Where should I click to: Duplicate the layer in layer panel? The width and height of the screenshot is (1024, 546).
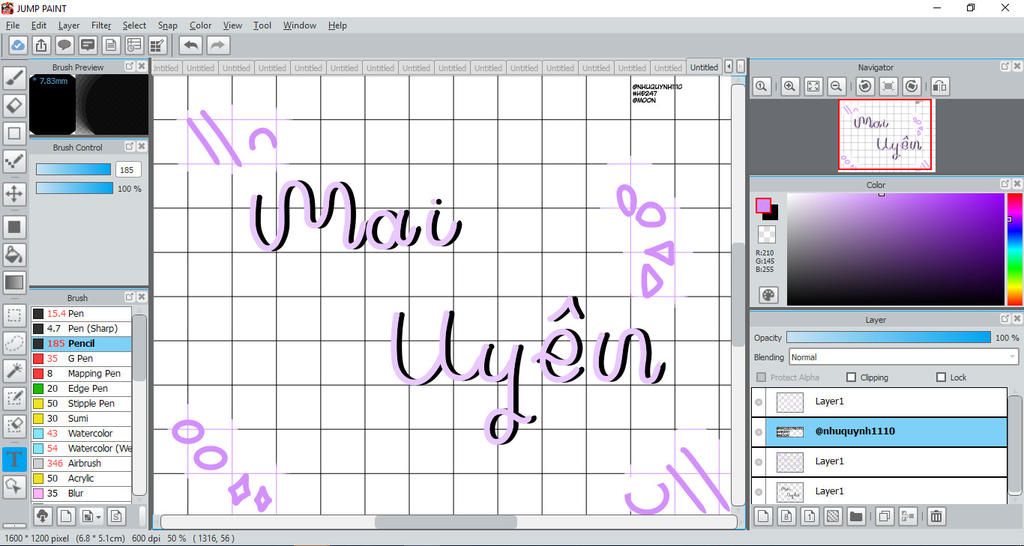pyautogui.click(x=884, y=516)
